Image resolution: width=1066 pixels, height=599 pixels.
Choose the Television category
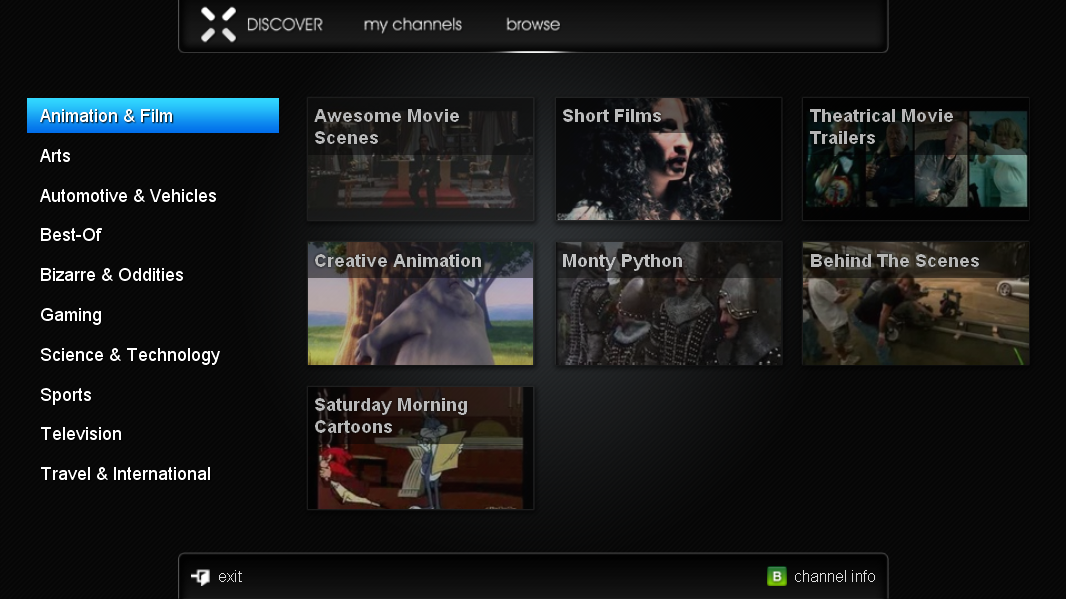pyautogui.click(x=81, y=434)
